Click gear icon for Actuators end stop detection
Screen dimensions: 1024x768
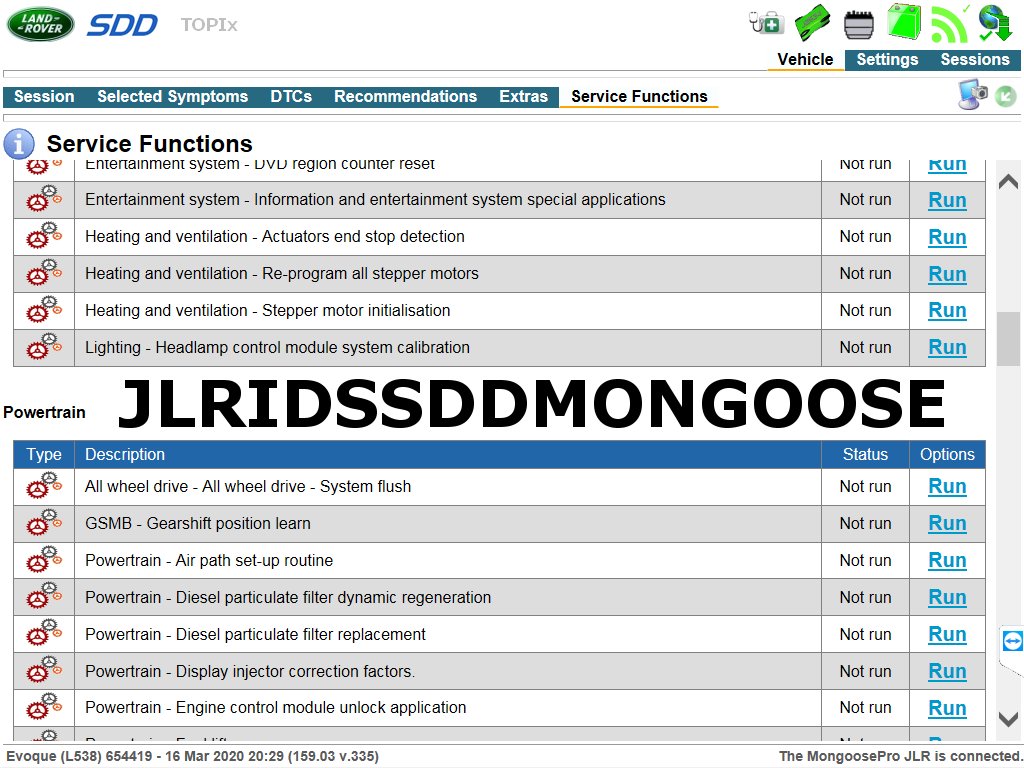pyautogui.click(x=44, y=236)
